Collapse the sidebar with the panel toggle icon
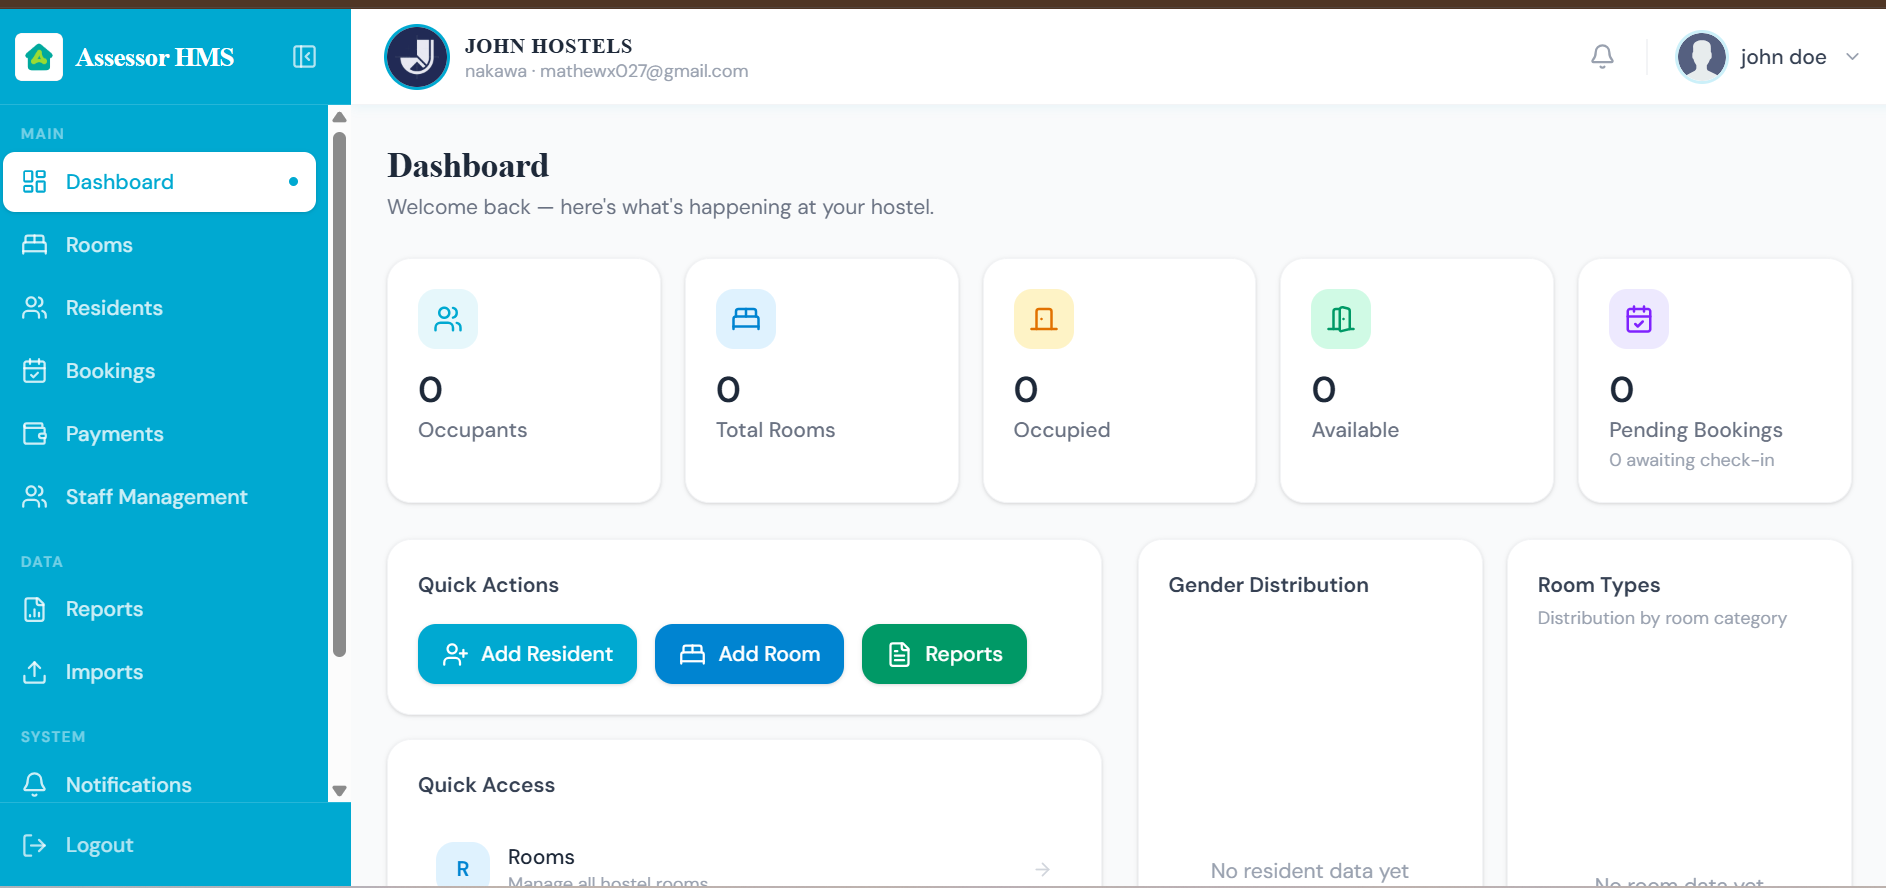The height and width of the screenshot is (888, 1886). 305,57
